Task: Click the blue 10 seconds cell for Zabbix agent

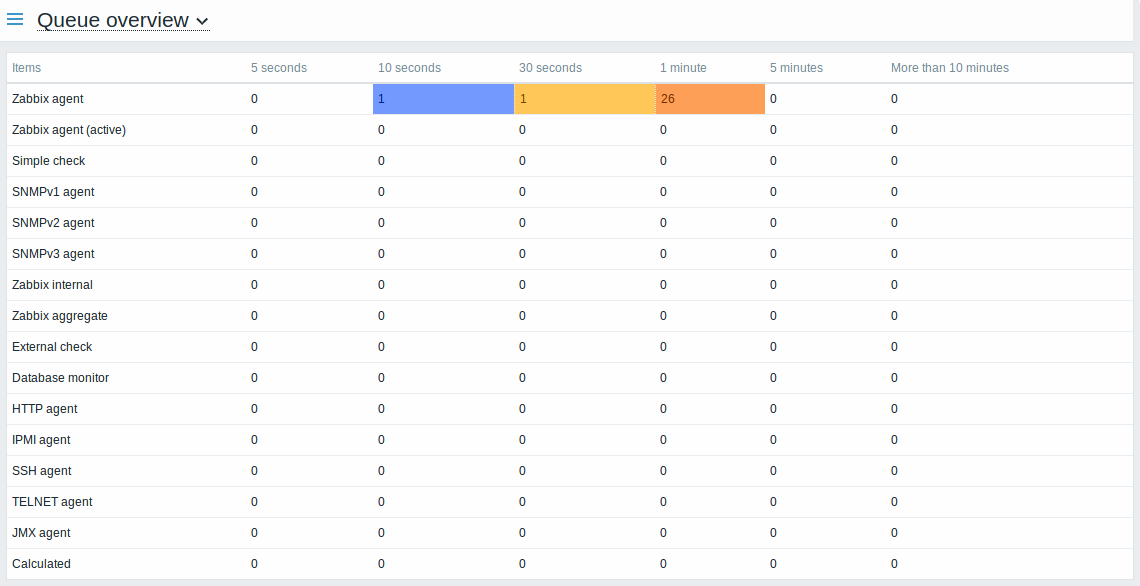Action: 443,99
